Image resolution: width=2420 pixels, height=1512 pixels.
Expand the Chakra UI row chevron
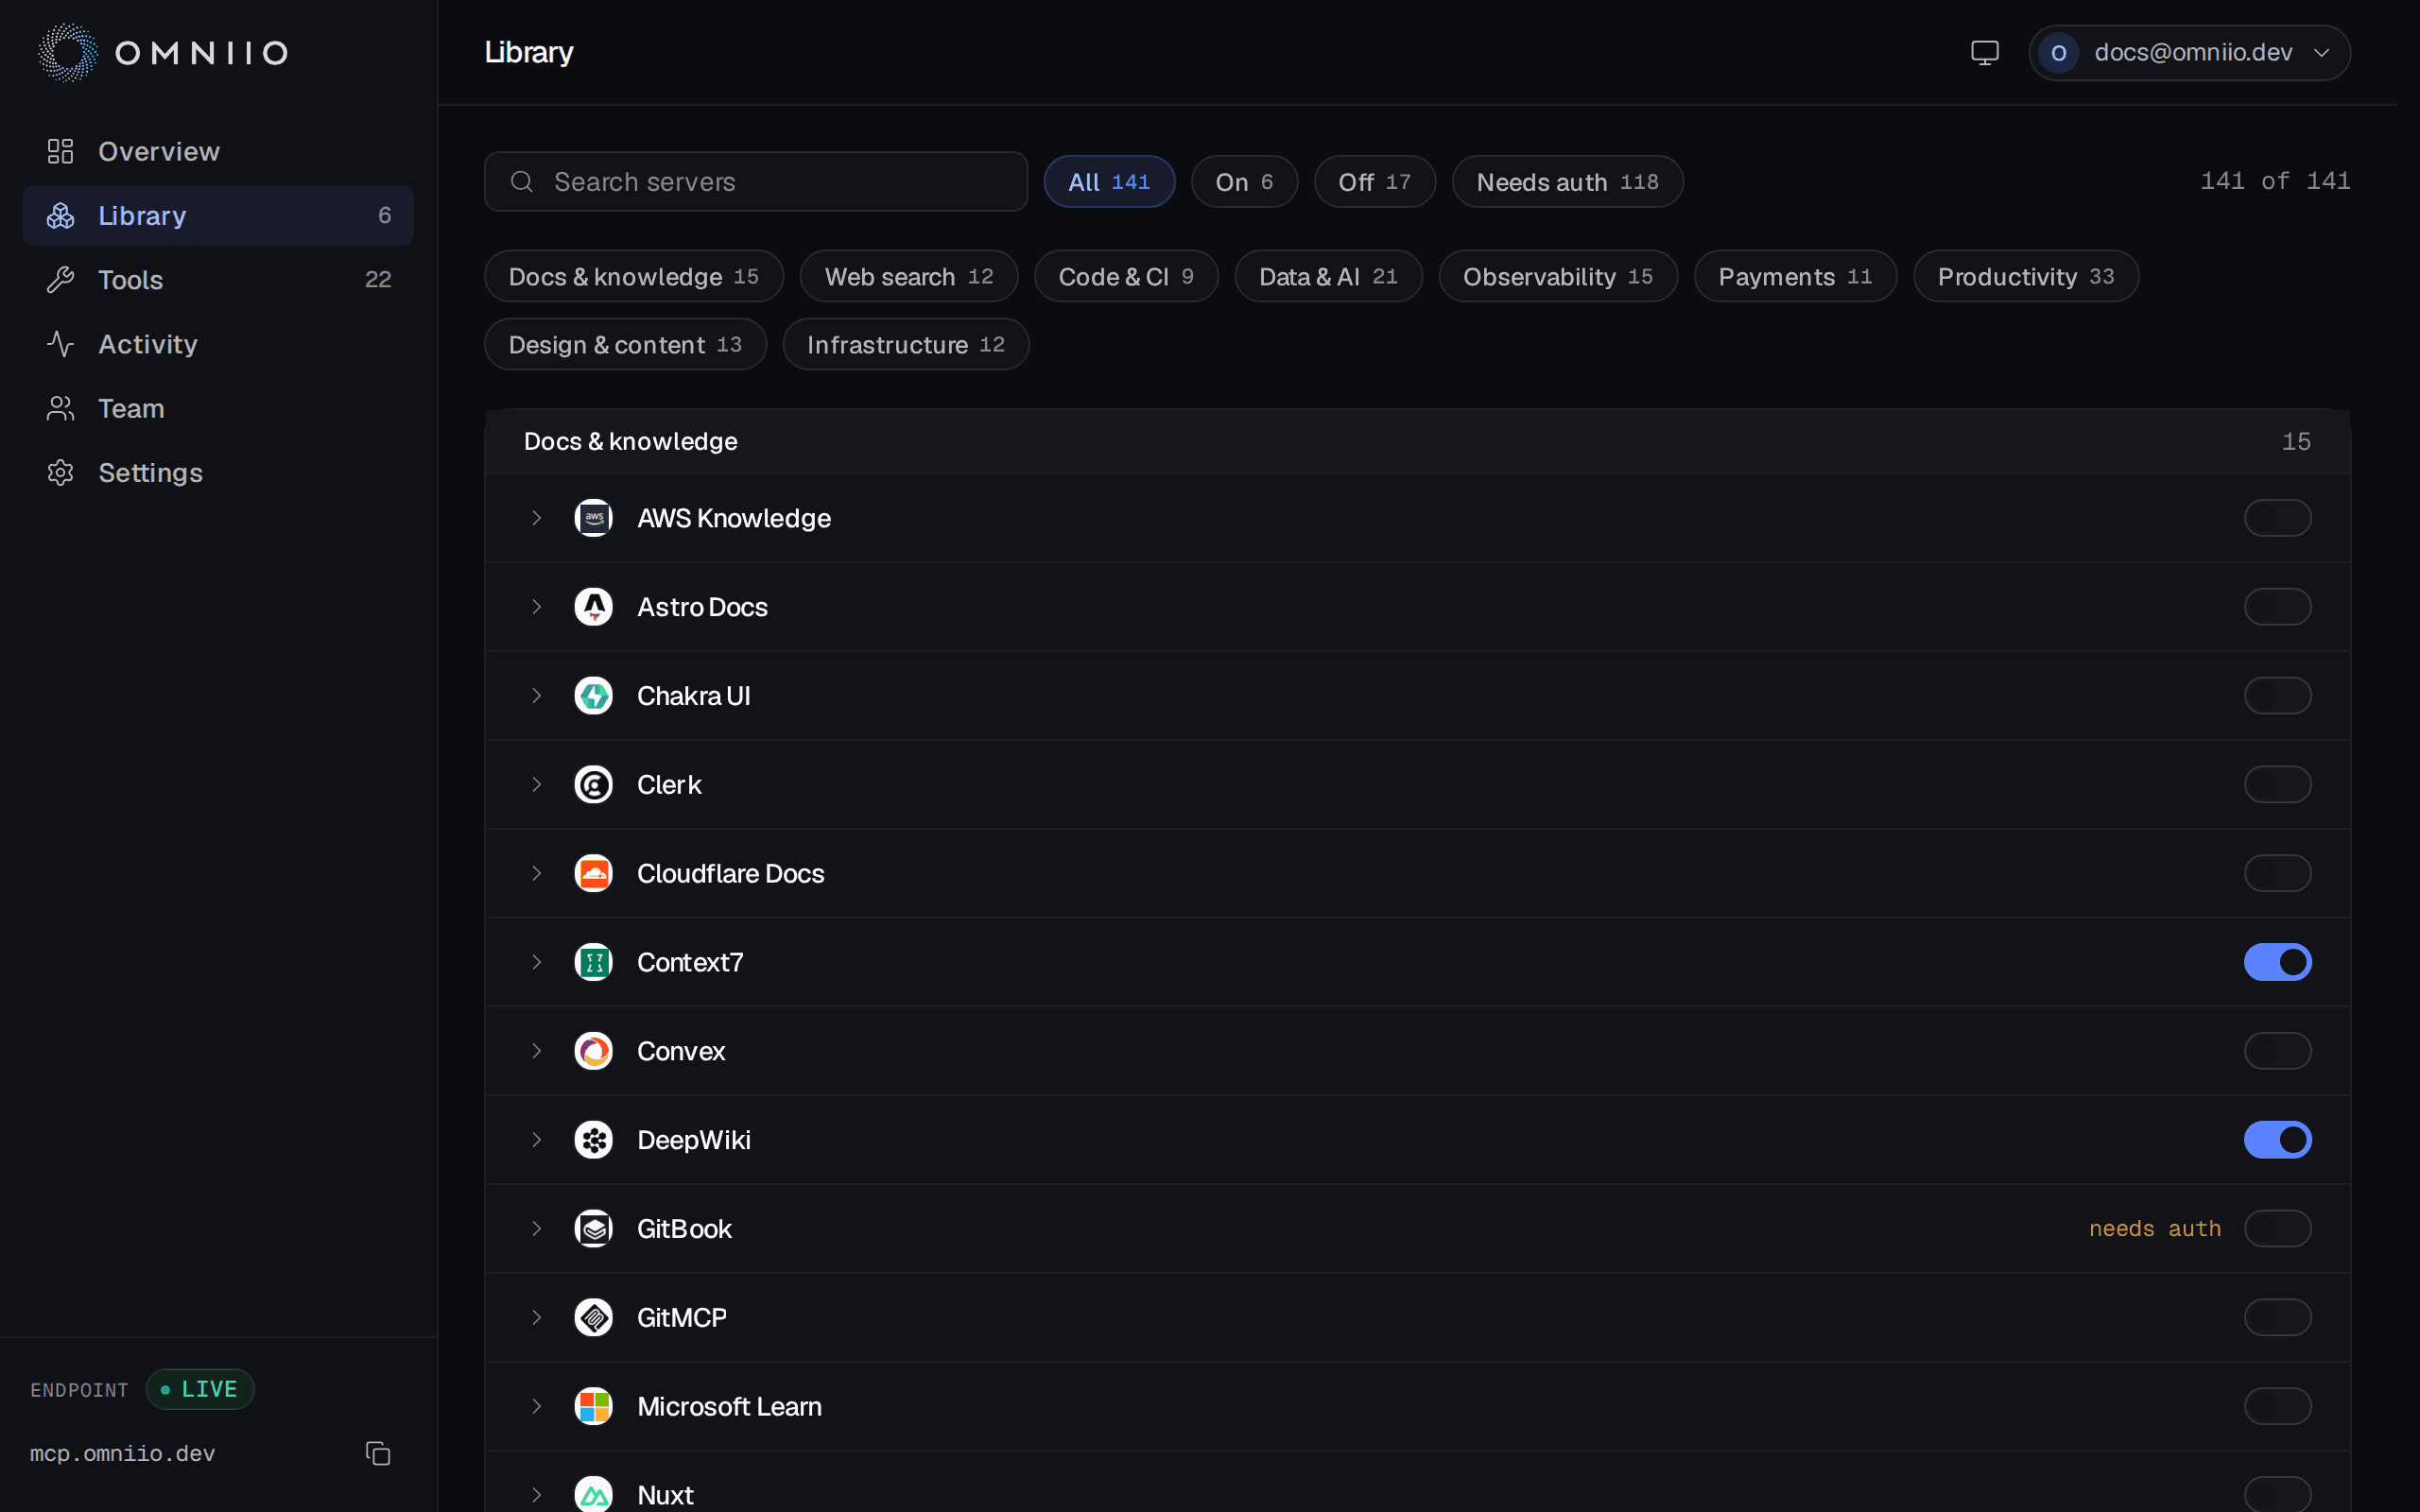537,696
